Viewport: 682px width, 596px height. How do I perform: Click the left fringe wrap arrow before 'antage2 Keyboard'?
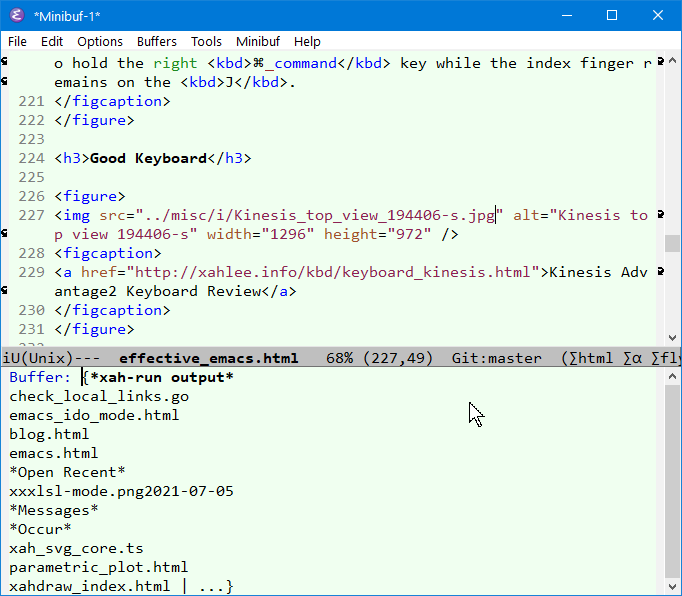4,290
